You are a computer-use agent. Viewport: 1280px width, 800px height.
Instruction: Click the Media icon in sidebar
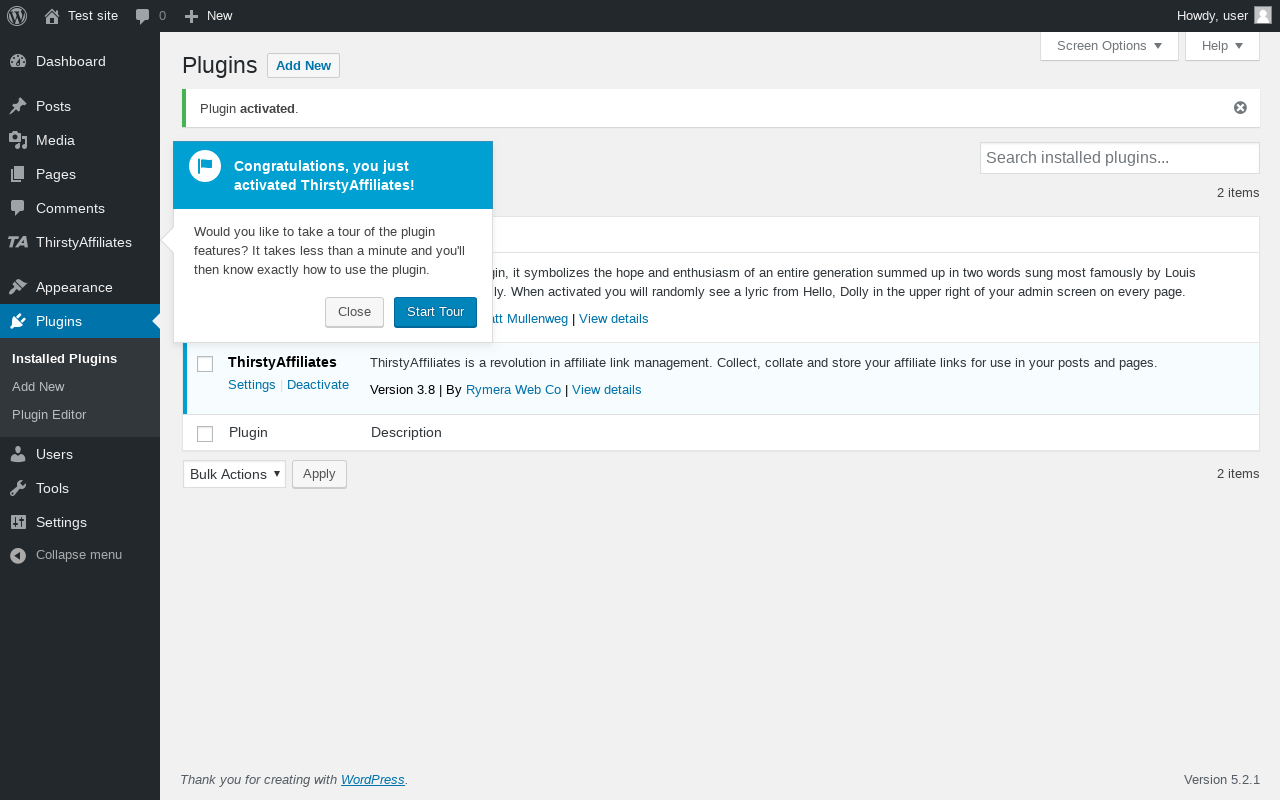[18, 140]
